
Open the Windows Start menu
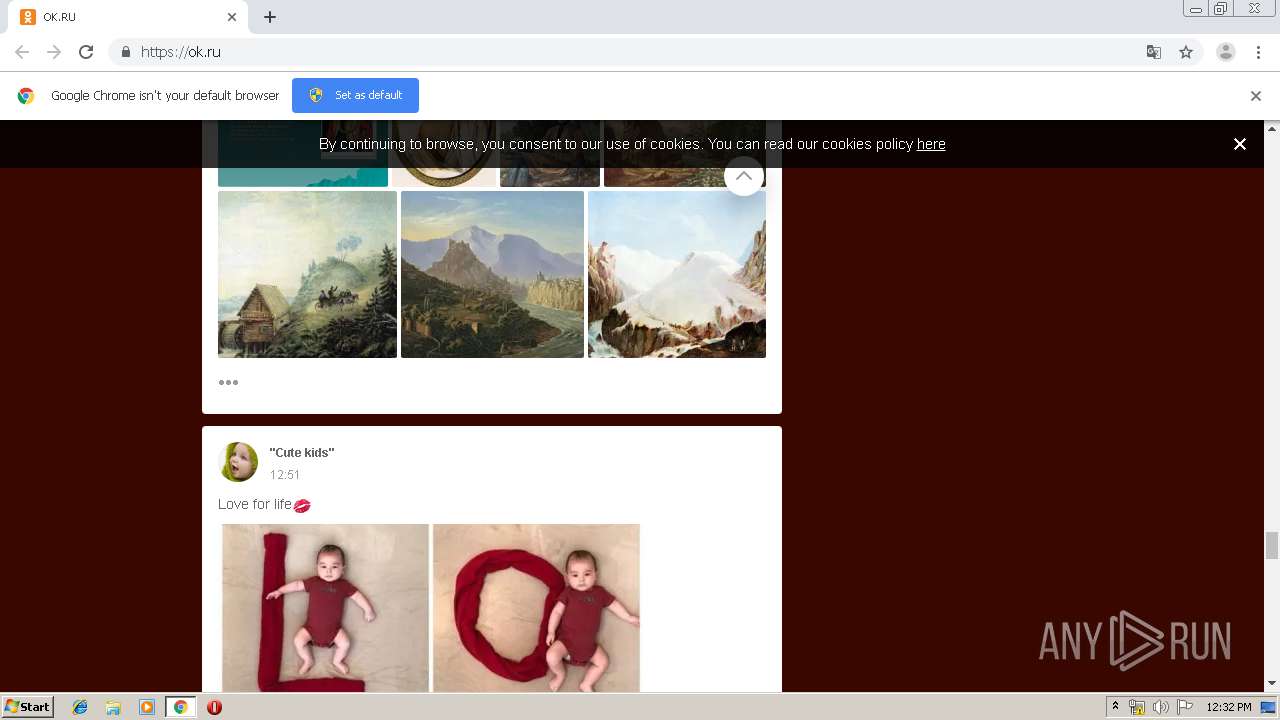coord(27,706)
